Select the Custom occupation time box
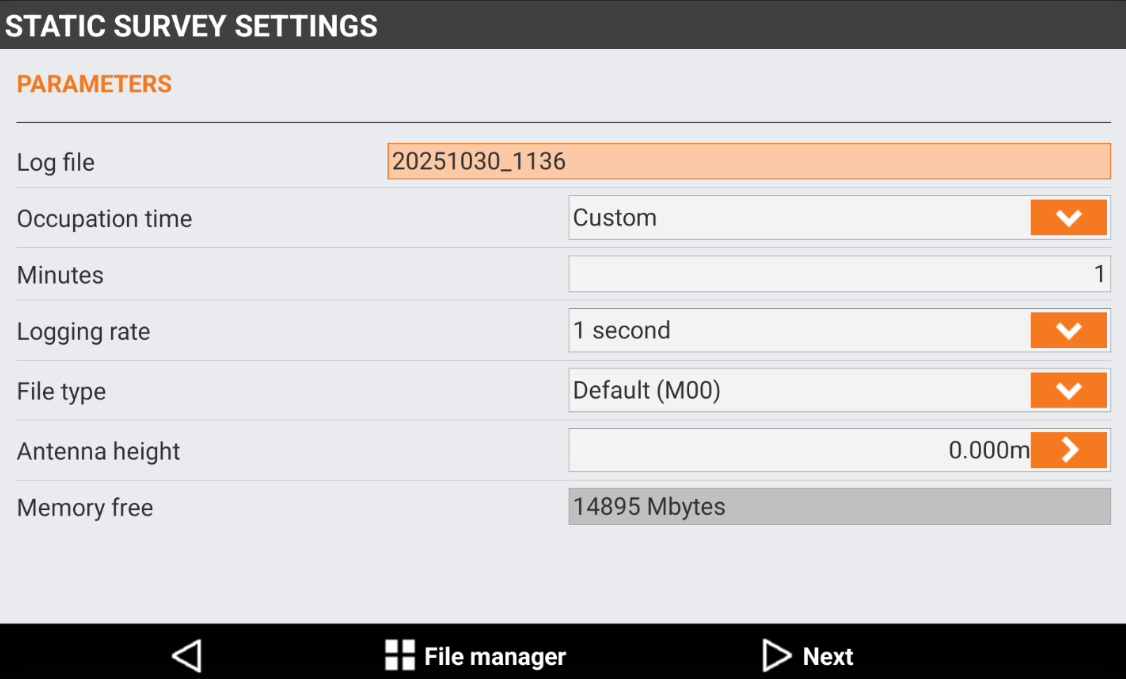The image size is (1126, 679). 798,218
